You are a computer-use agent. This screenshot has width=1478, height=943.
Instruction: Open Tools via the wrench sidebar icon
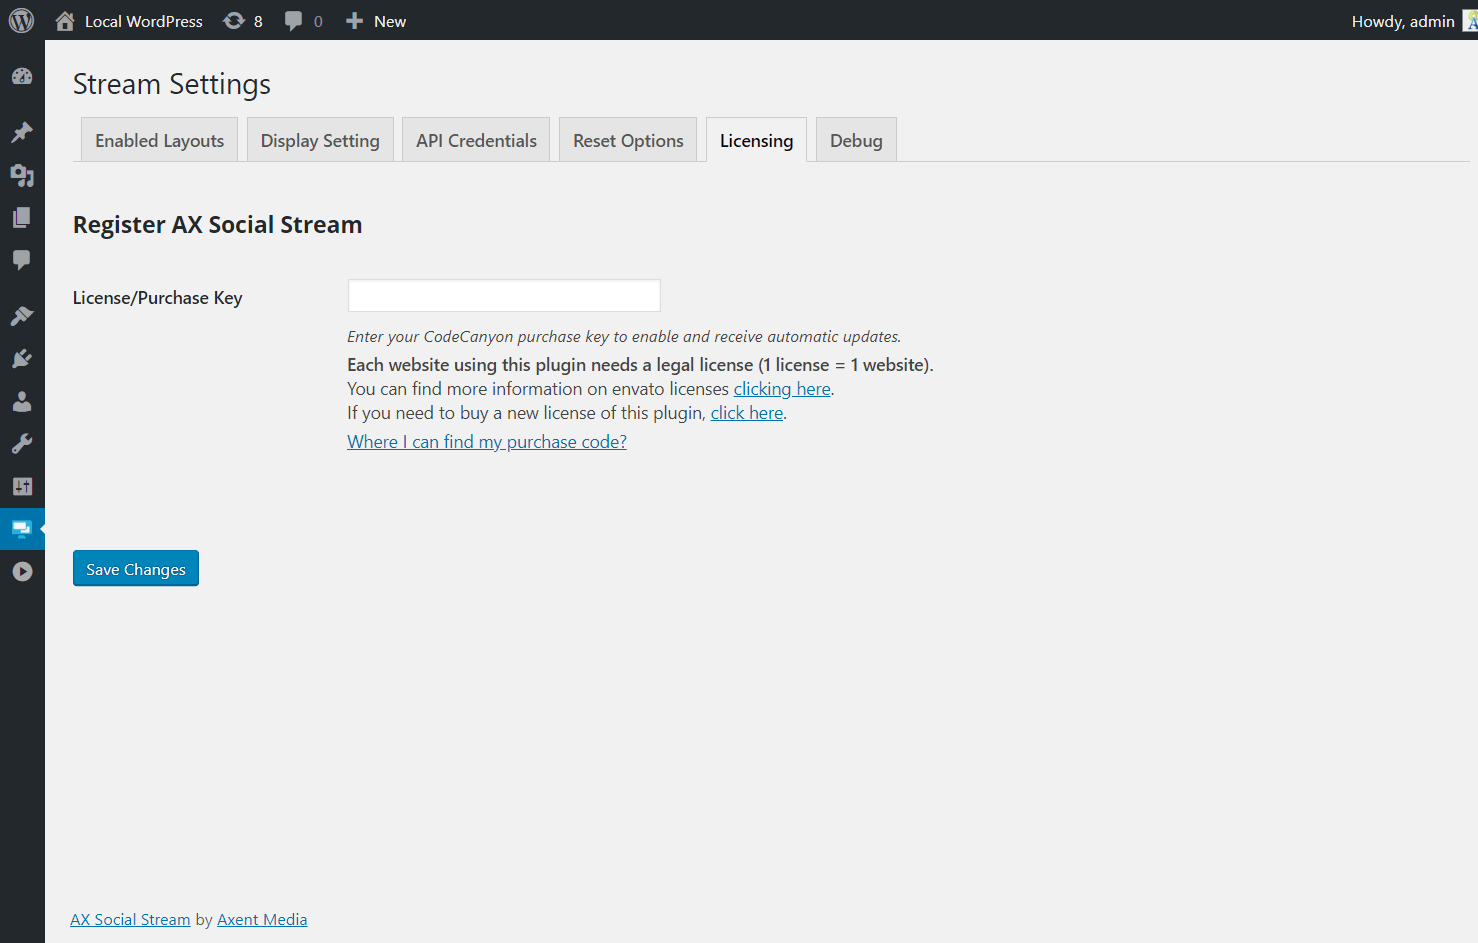(22, 444)
